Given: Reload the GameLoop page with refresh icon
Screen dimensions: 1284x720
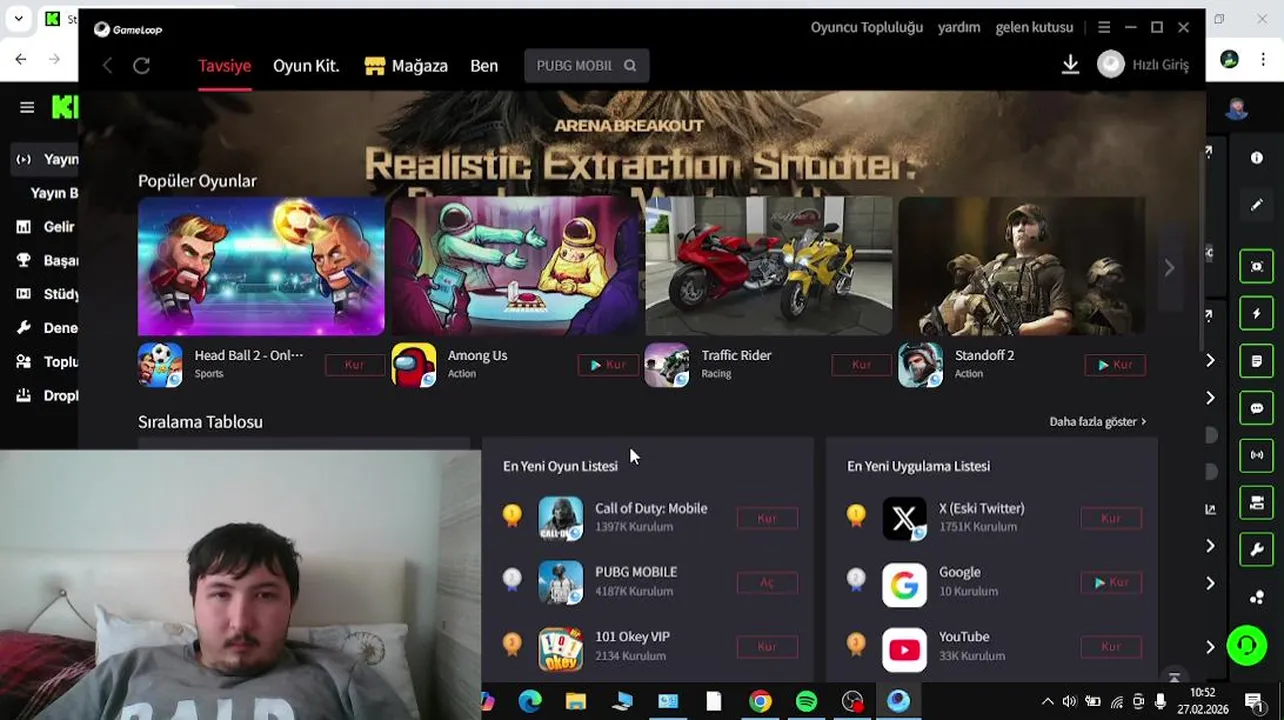Looking at the screenshot, I should [141, 66].
